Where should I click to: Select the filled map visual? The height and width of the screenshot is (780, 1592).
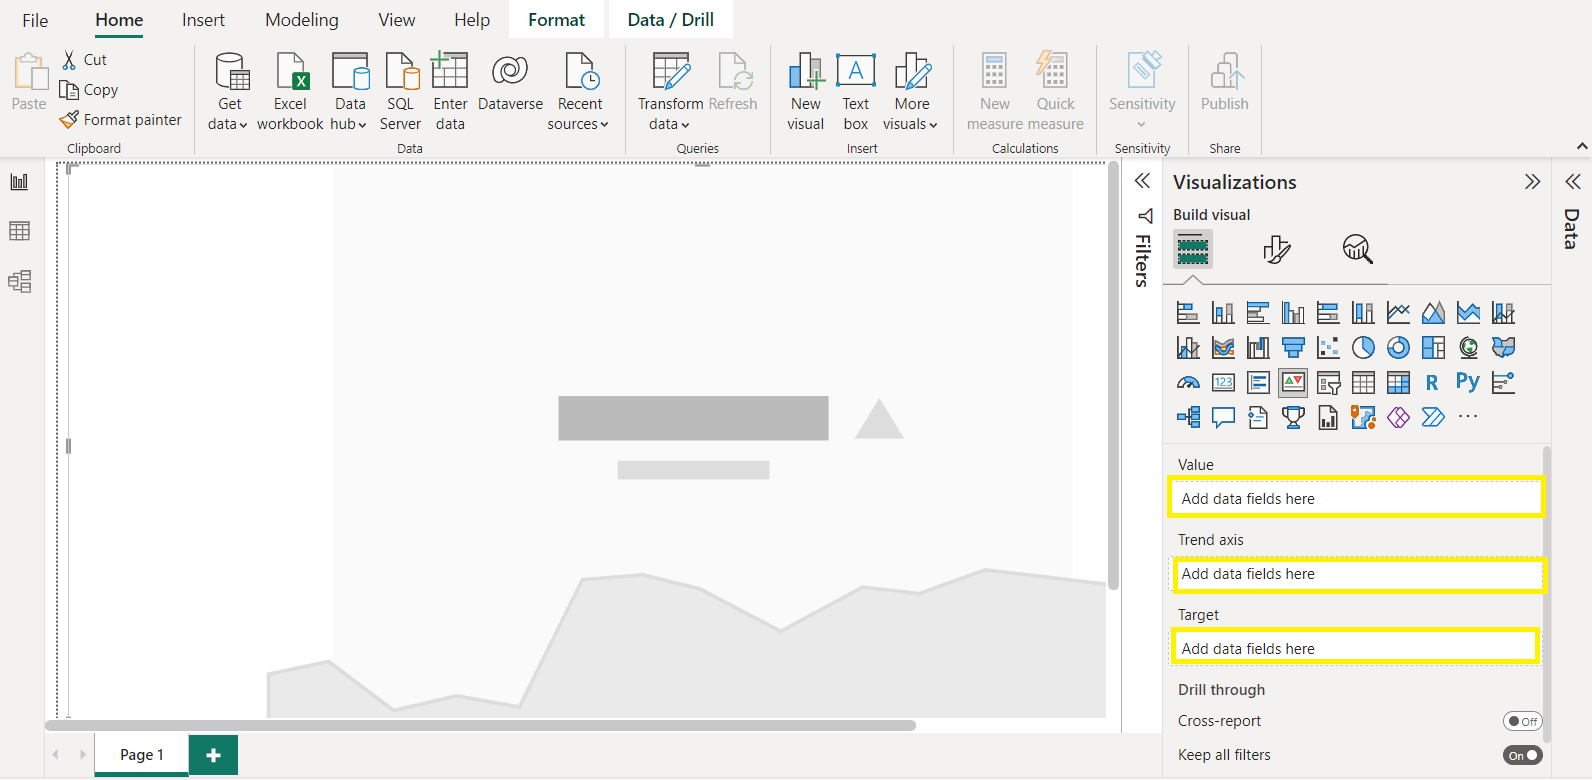pos(1503,347)
